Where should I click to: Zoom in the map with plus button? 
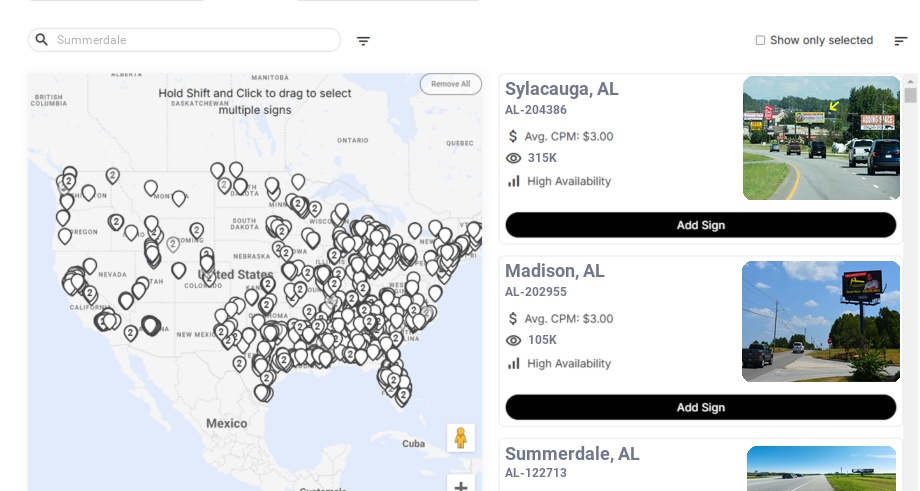point(461,486)
